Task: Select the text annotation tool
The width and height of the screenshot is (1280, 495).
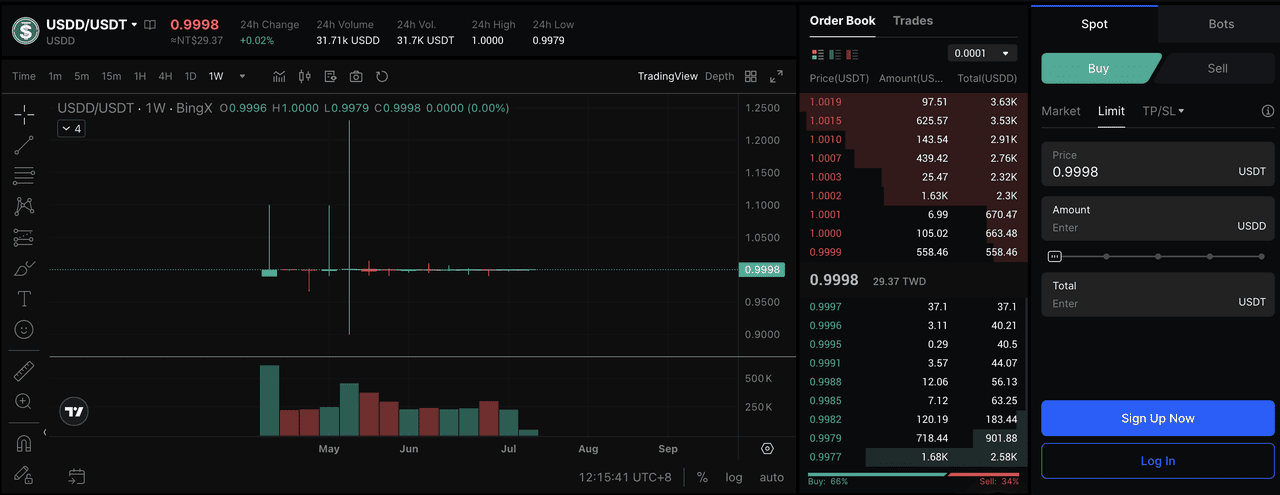Action: [24, 299]
